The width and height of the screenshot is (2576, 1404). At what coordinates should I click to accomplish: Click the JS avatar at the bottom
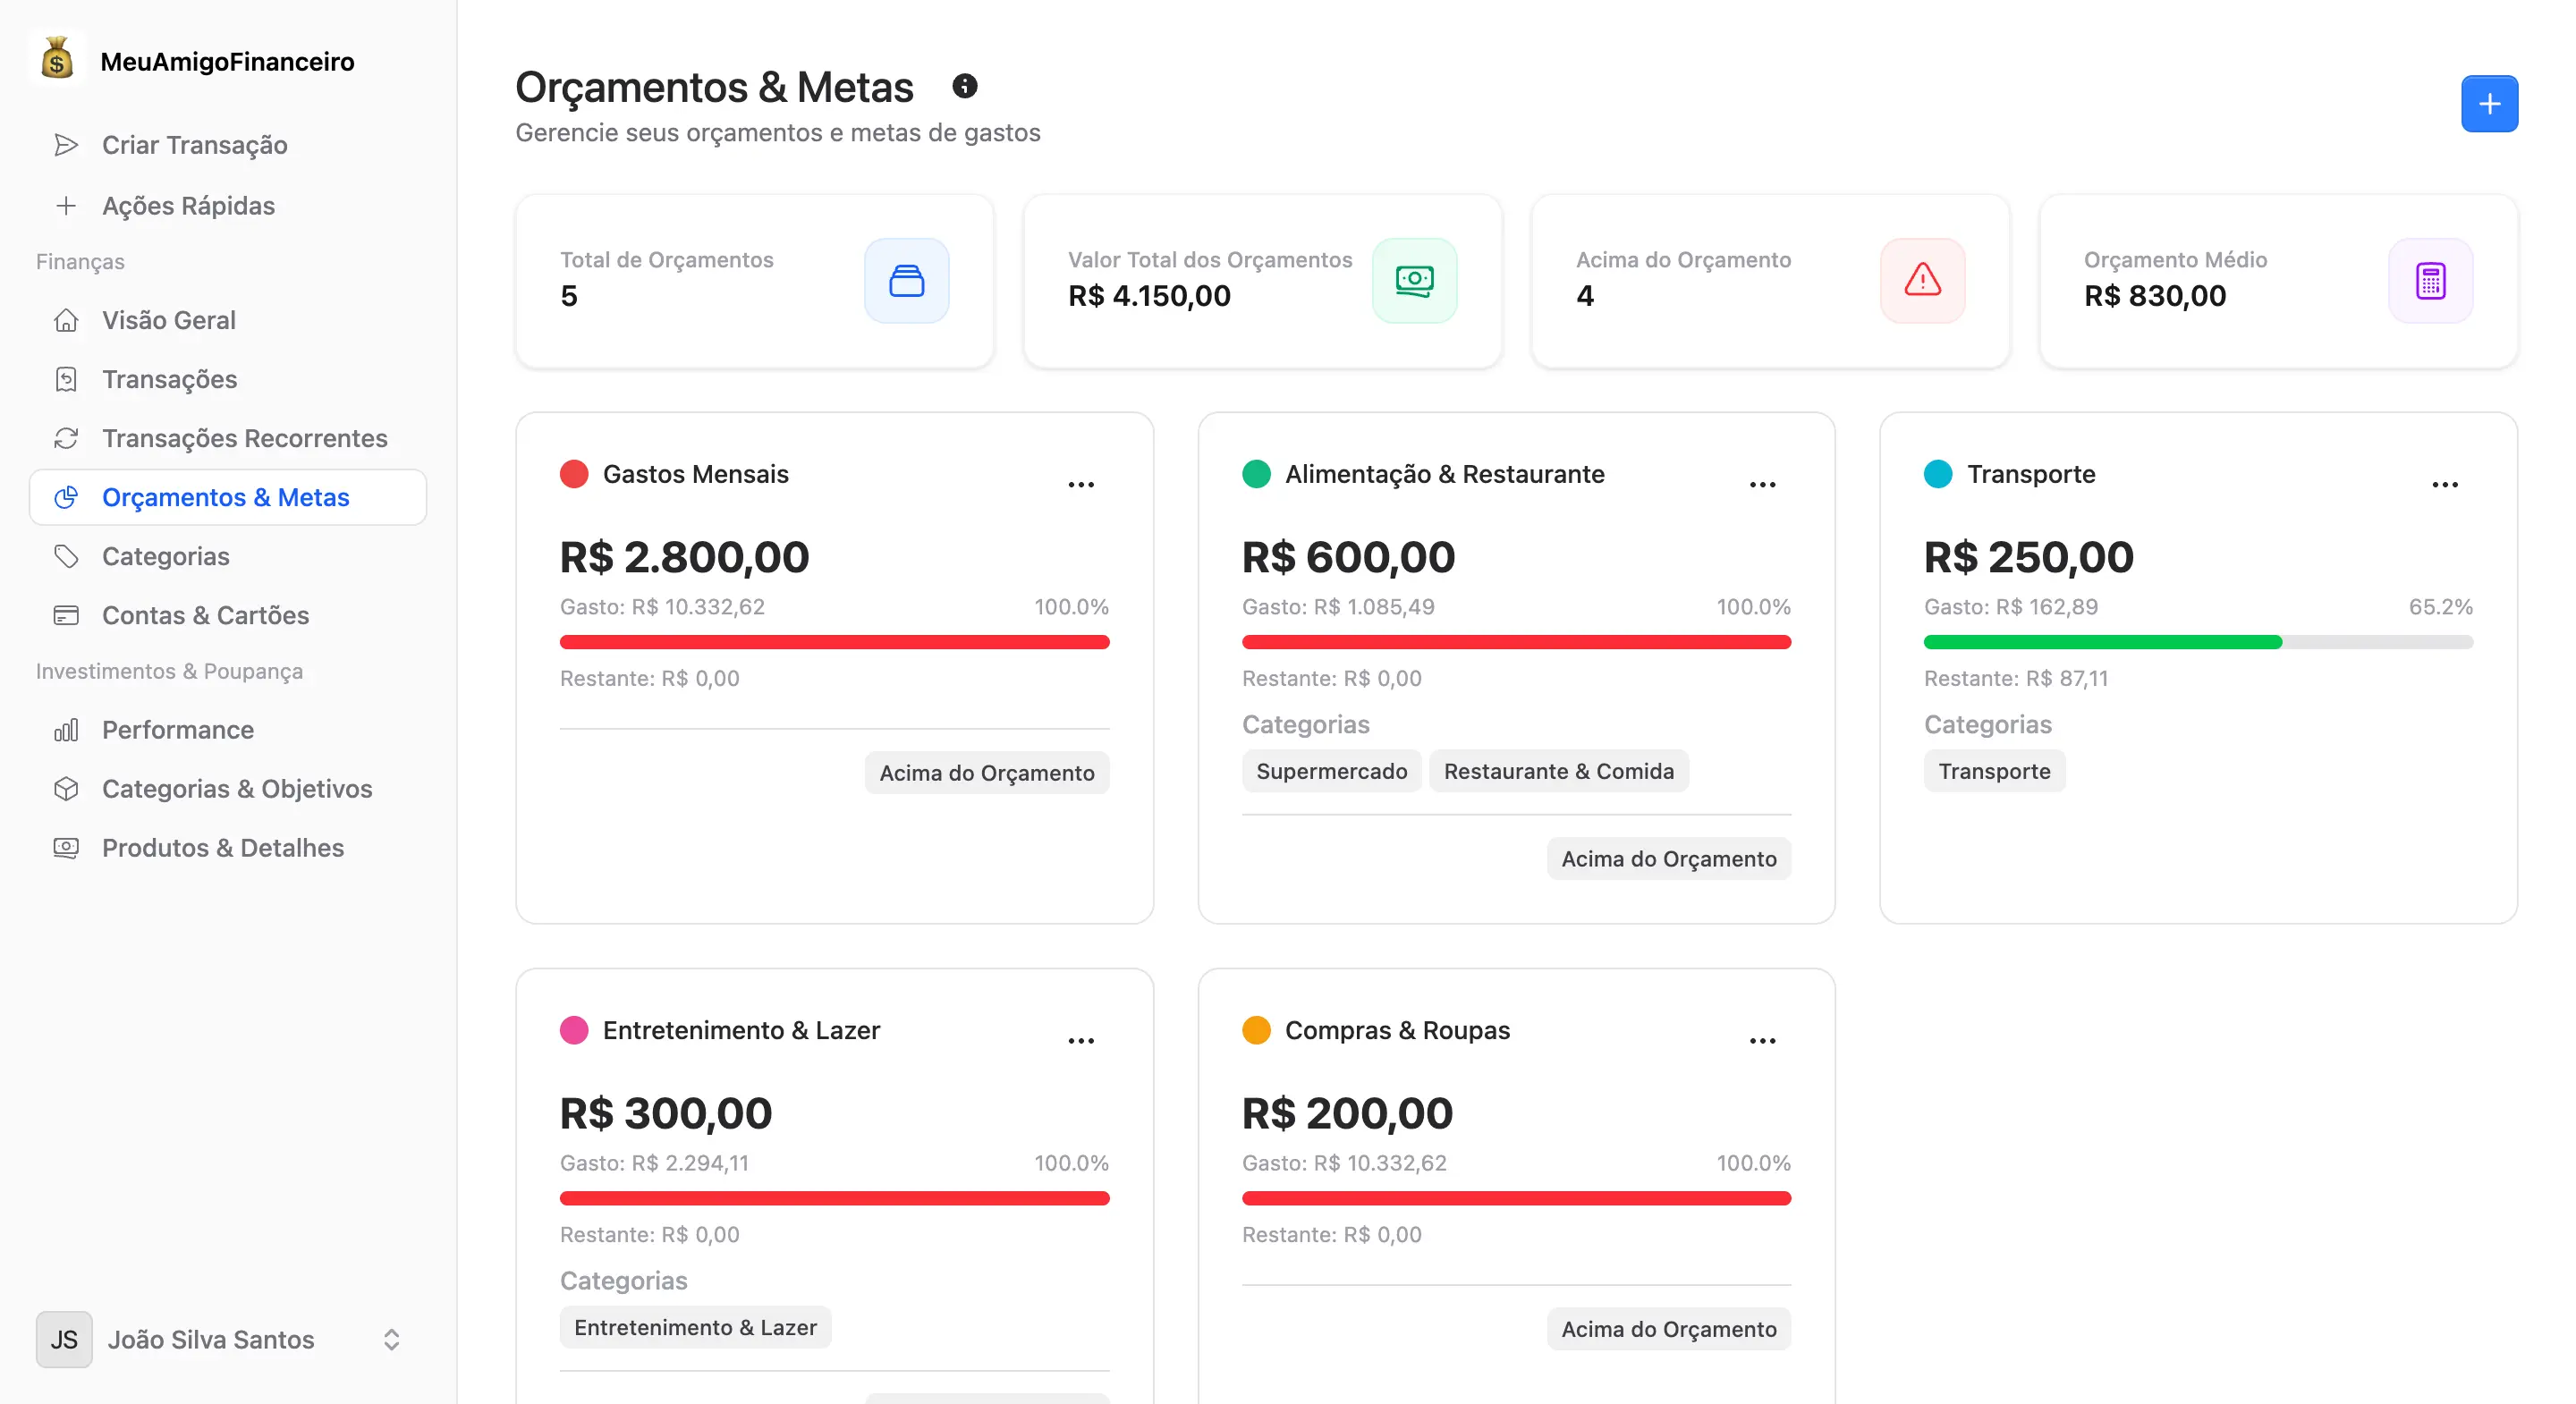pyautogui.click(x=64, y=1340)
